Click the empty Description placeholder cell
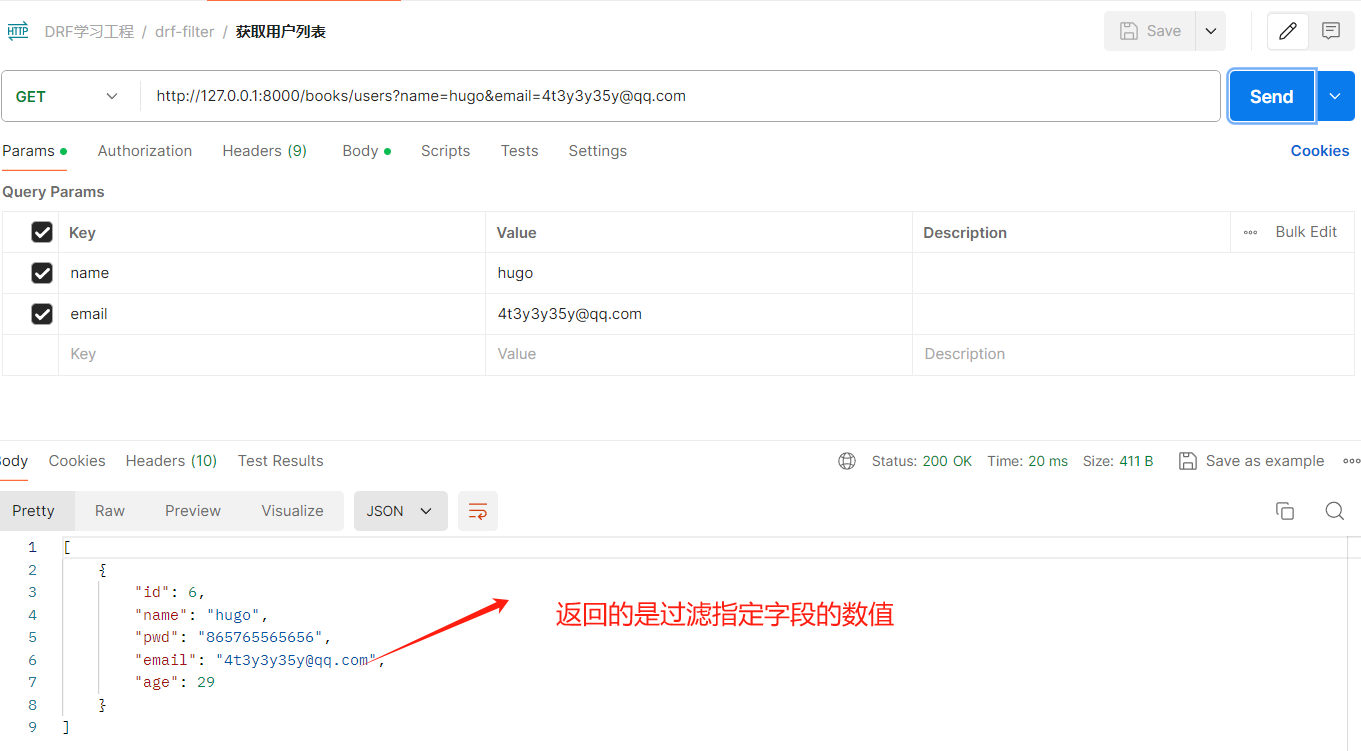This screenshot has width=1361, height=751. point(1134,354)
